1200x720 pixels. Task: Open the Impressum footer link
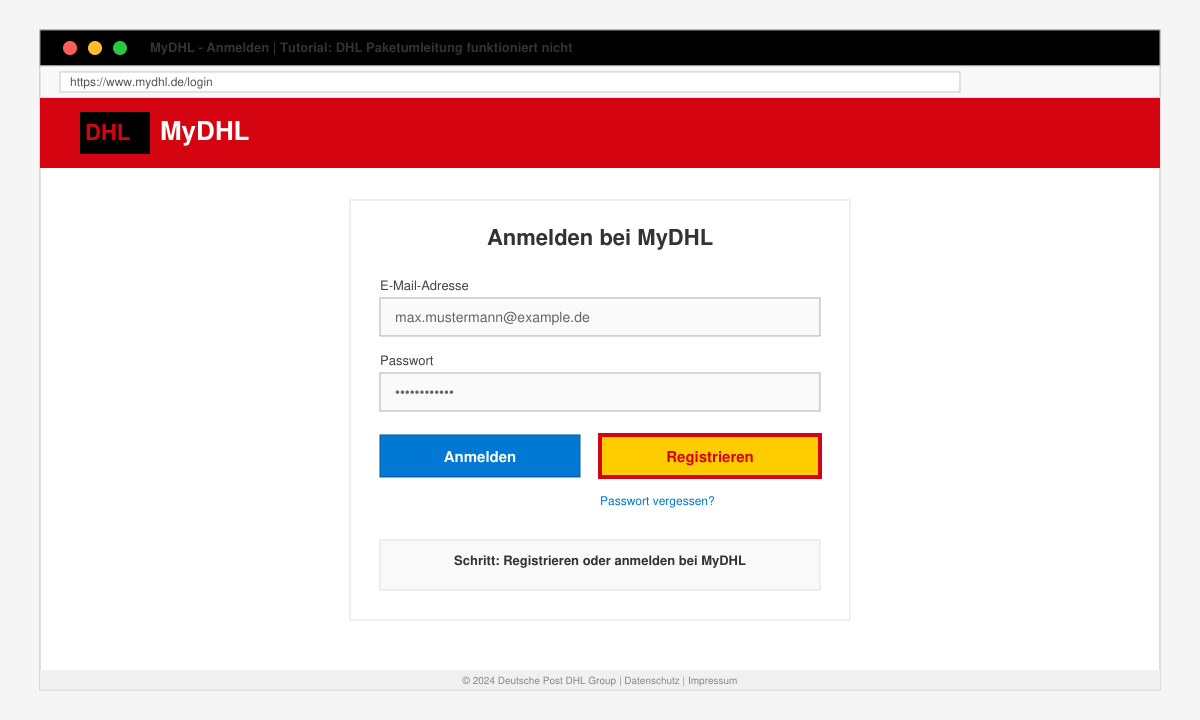click(x=712, y=680)
